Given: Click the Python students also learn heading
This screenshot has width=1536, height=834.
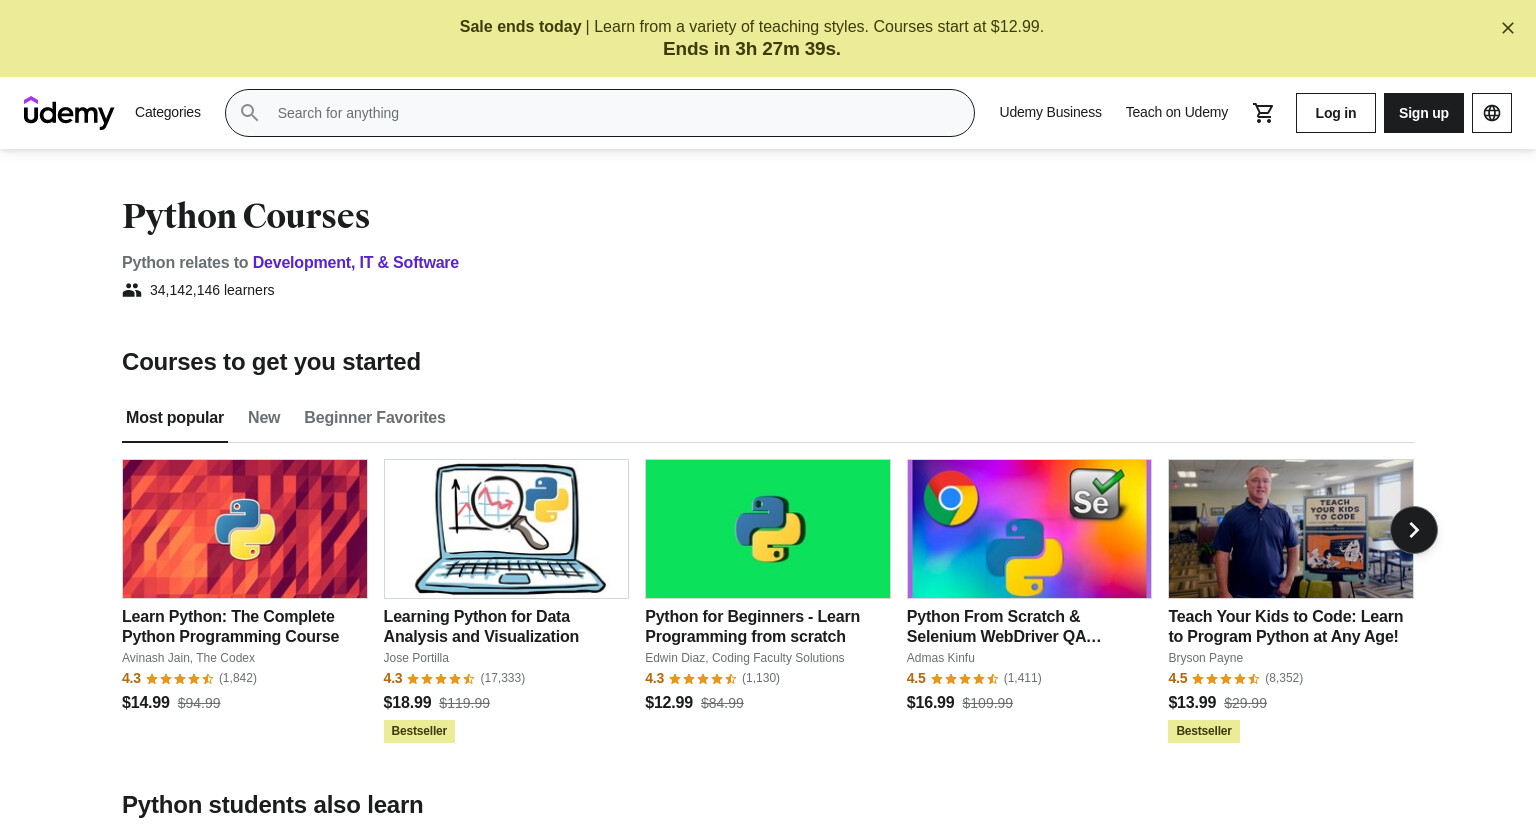Looking at the screenshot, I should pos(272,805).
